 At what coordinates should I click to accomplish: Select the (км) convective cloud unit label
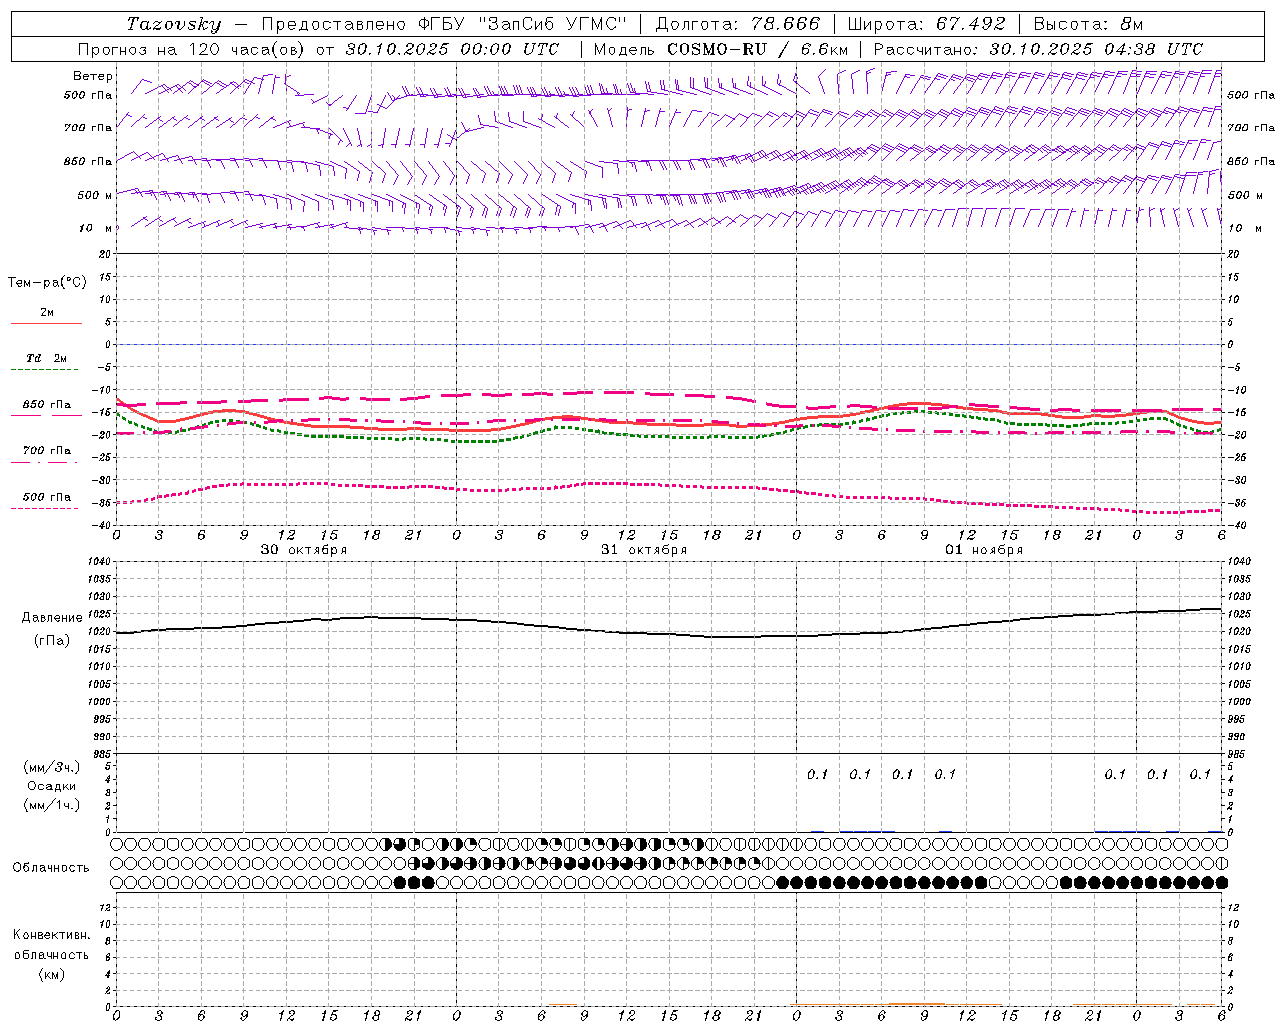click(x=51, y=974)
